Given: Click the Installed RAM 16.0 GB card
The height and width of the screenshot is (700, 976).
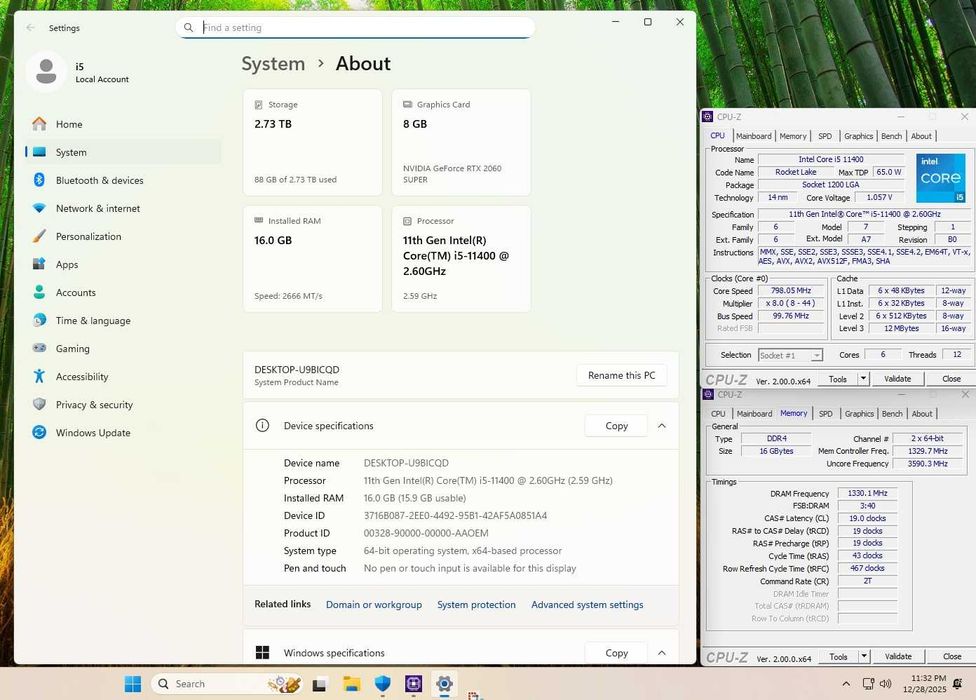Looking at the screenshot, I should tap(312, 259).
